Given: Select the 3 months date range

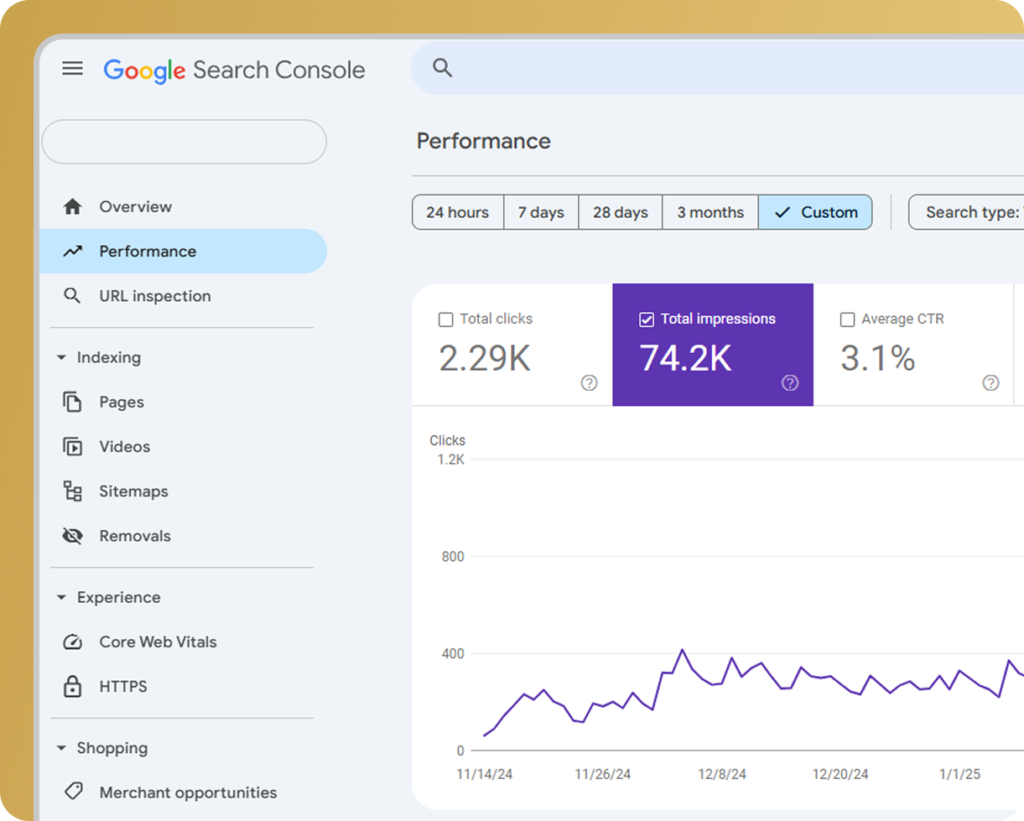Looking at the screenshot, I should [x=710, y=212].
